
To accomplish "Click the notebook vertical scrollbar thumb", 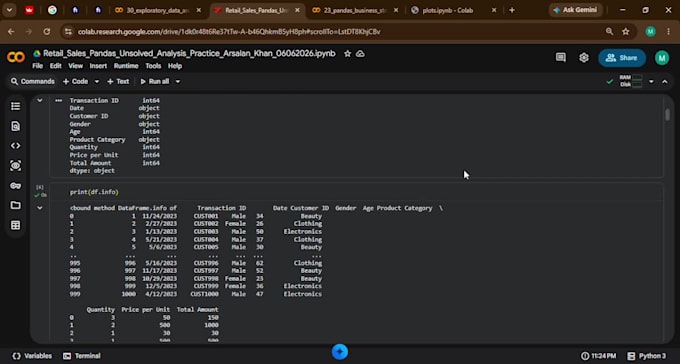I will pos(667,115).
